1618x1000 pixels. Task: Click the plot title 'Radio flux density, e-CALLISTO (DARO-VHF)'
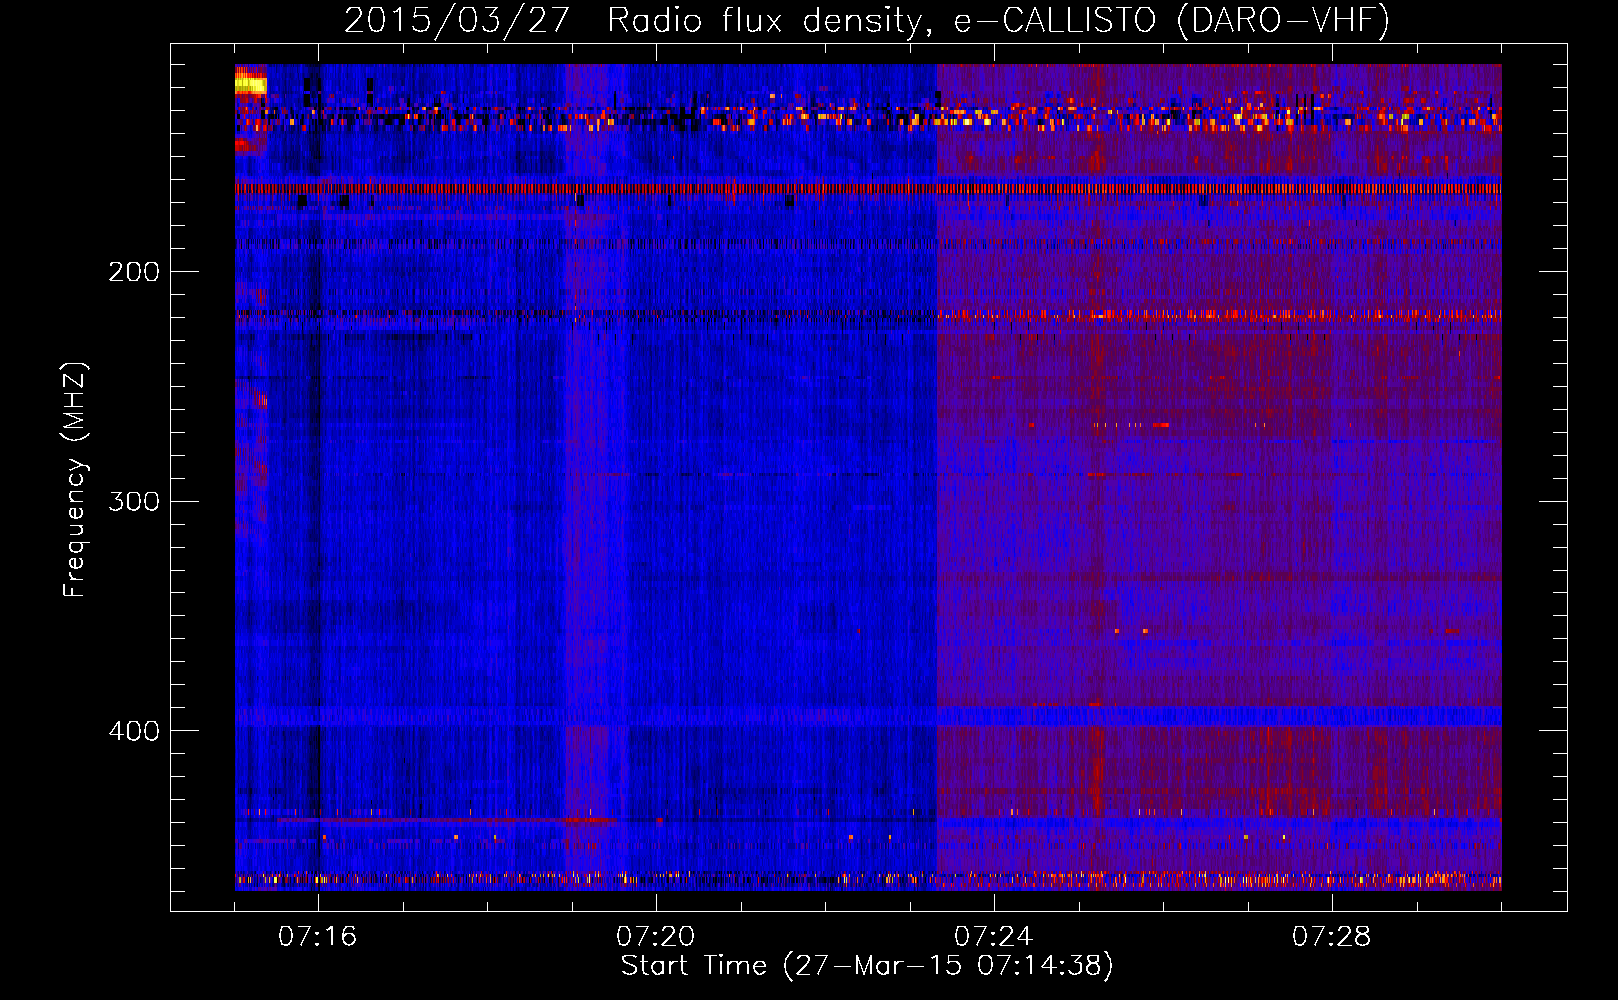998,20
